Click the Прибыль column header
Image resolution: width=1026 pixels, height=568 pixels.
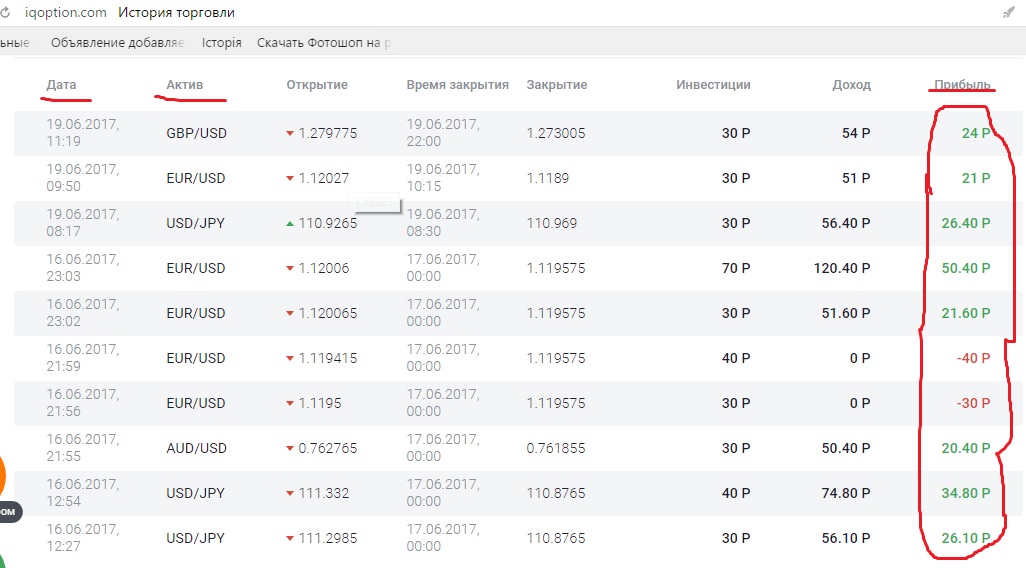[x=962, y=84]
